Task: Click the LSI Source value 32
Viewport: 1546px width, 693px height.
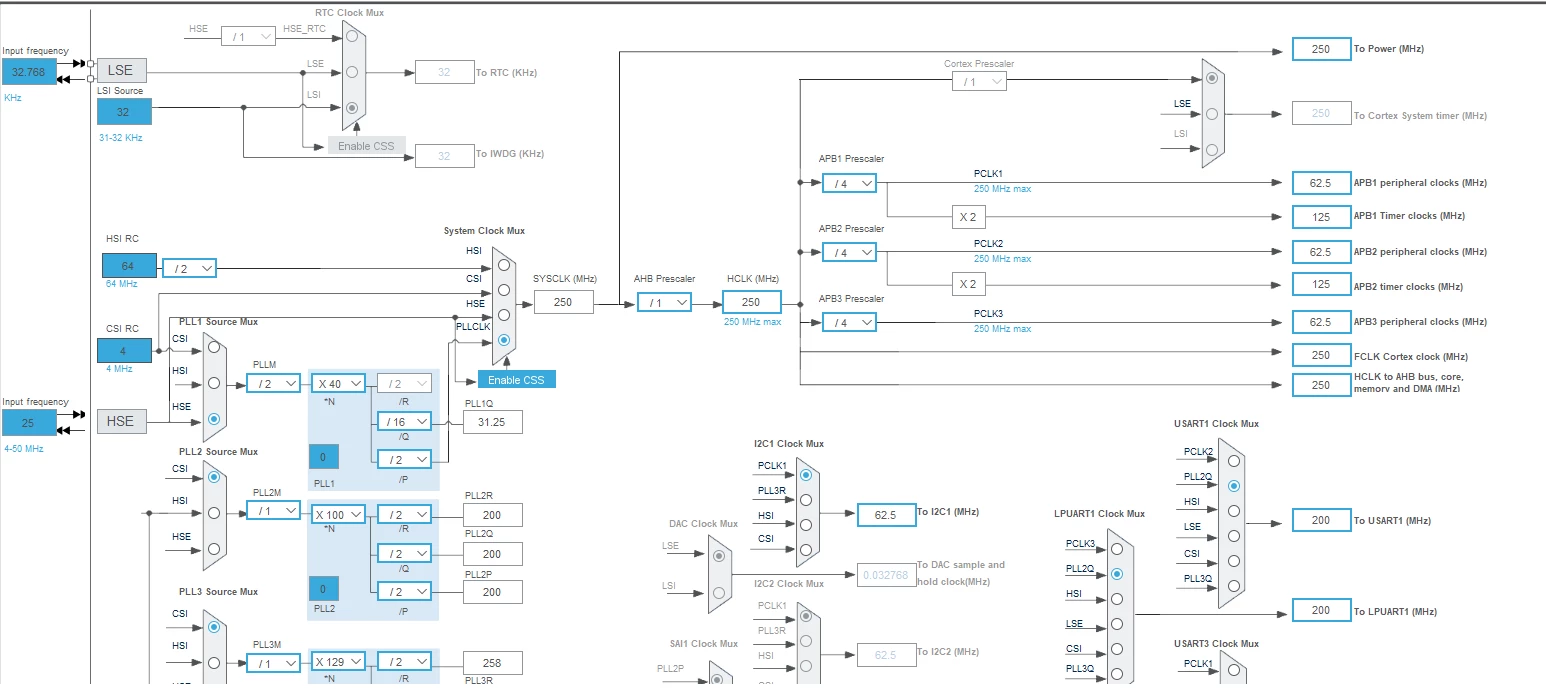Action: coord(124,112)
